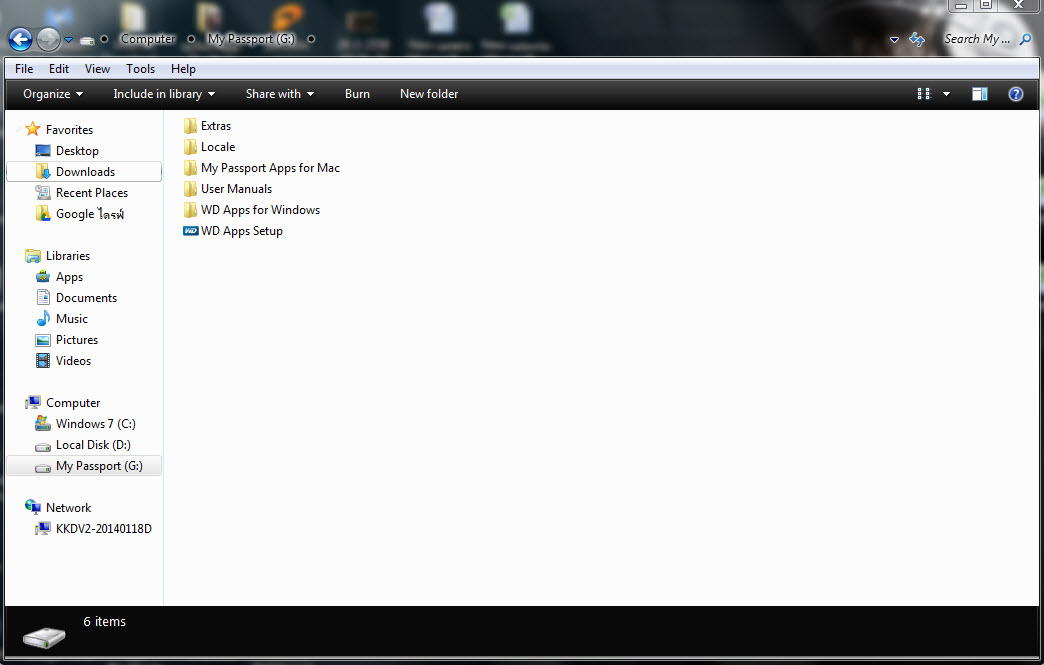Viewport: 1044px width, 665px height.
Task: Click Computer in the address breadcrumb
Action: click(x=148, y=39)
